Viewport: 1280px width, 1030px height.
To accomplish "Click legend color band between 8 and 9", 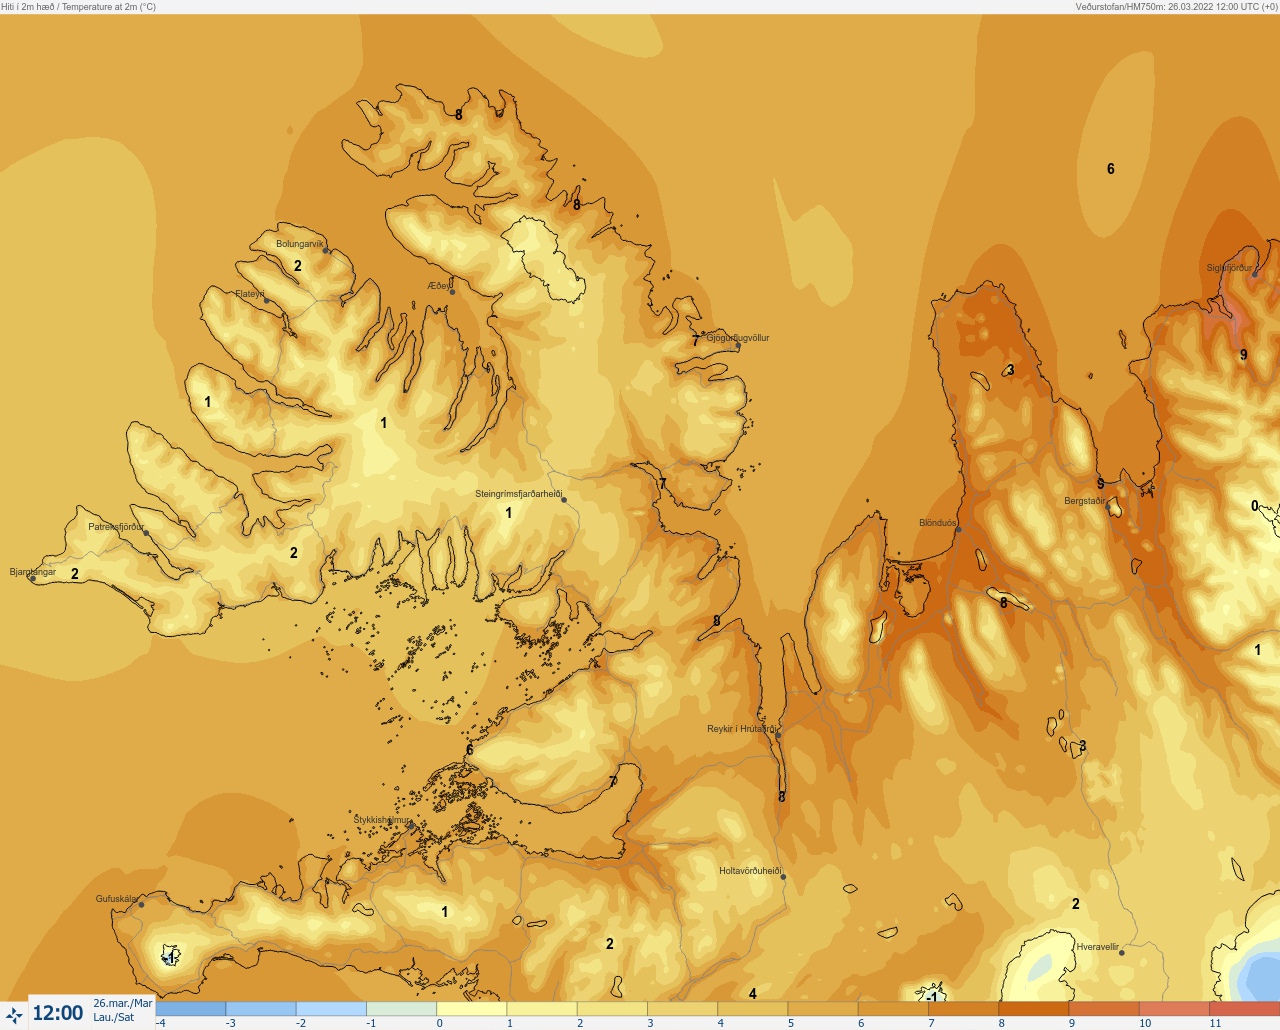I will tap(1034, 1009).
